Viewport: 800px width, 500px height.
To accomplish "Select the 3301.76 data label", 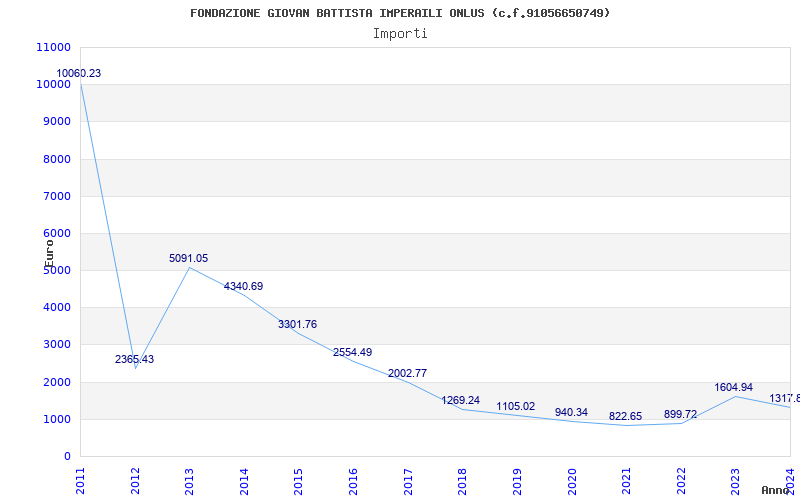I will pyautogui.click(x=297, y=324).
